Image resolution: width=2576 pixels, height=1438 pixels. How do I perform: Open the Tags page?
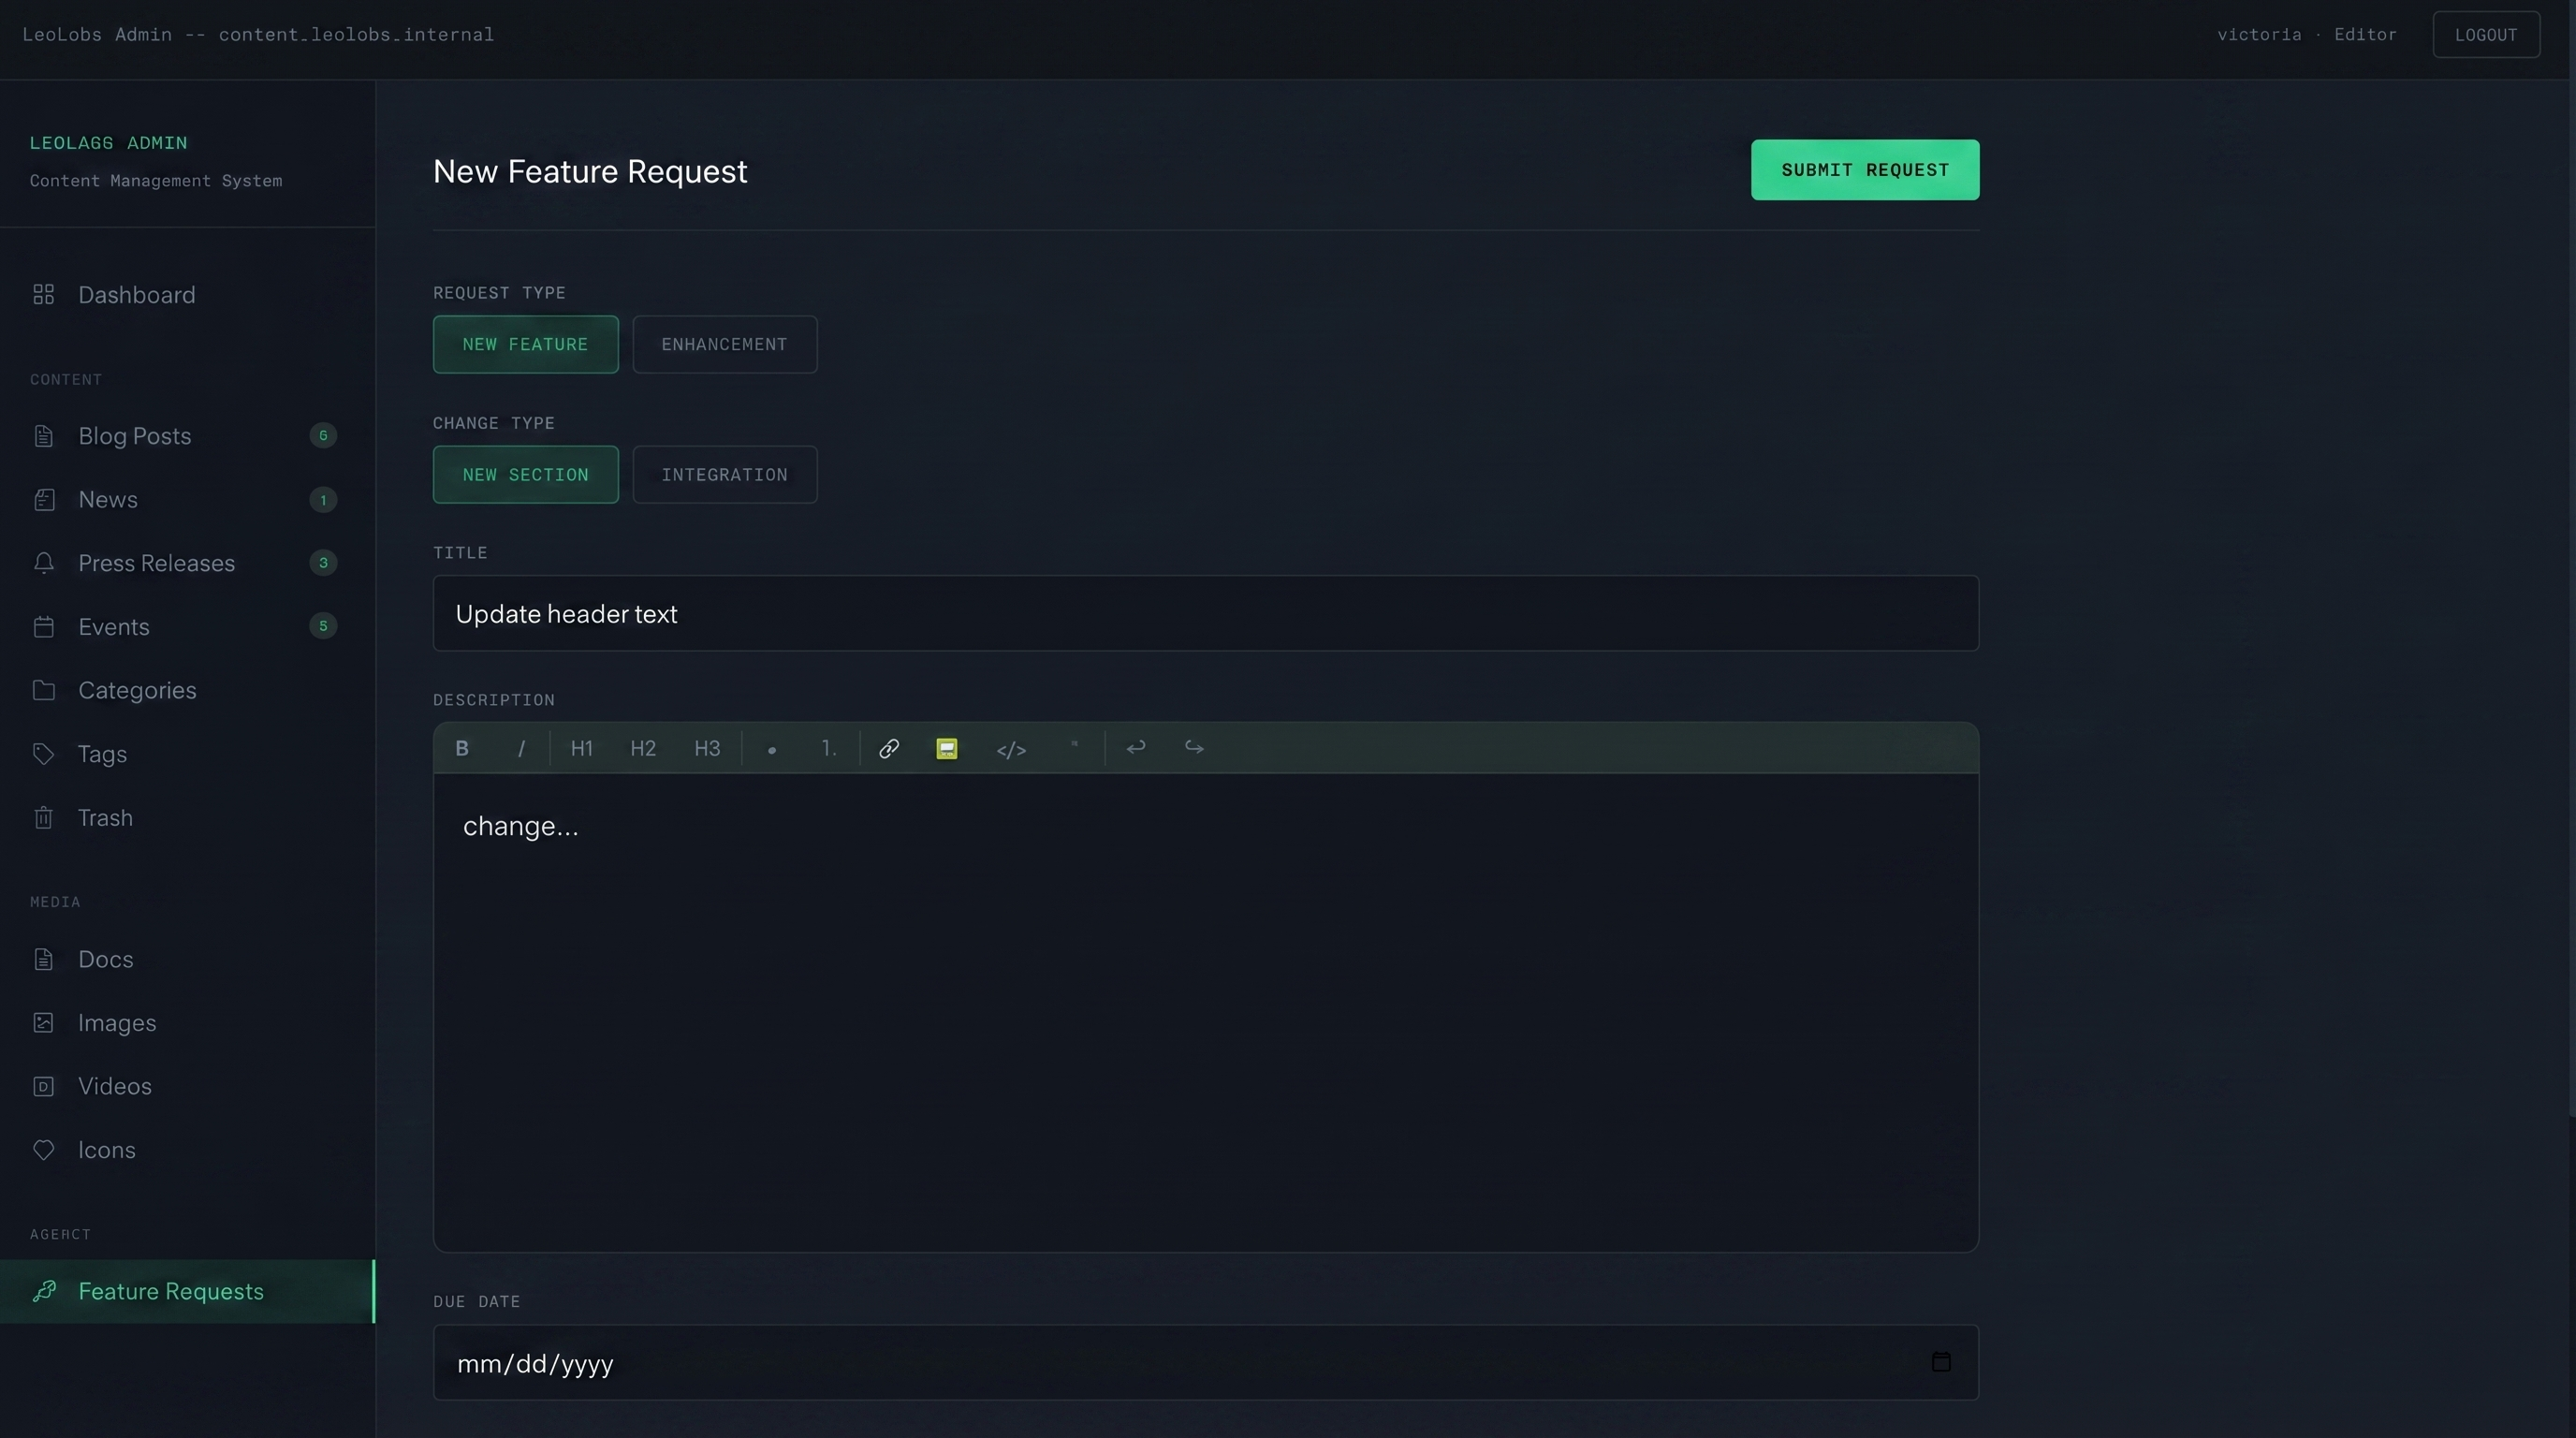(x=187, y=754)
